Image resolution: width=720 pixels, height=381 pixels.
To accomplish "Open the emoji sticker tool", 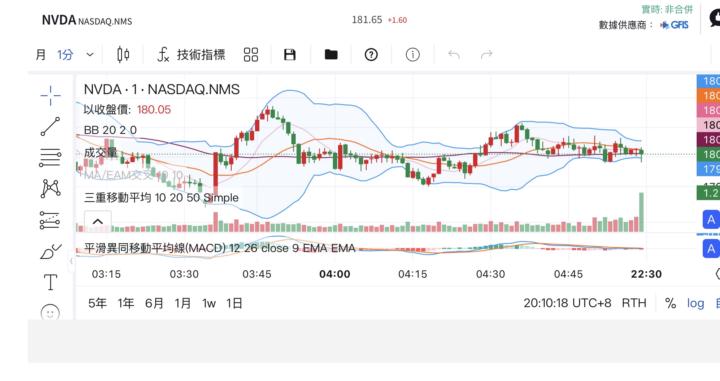I will click(50, 312).
